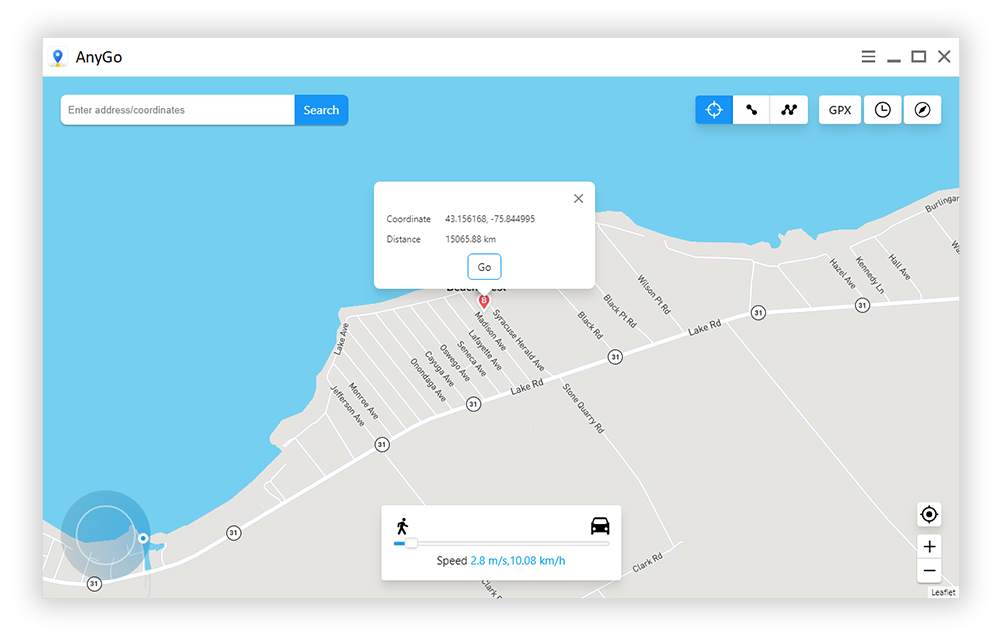The width and height of the screenshot is (1000, 640).
Task: Click the locate-me button on the map
Action: (929, 514)
